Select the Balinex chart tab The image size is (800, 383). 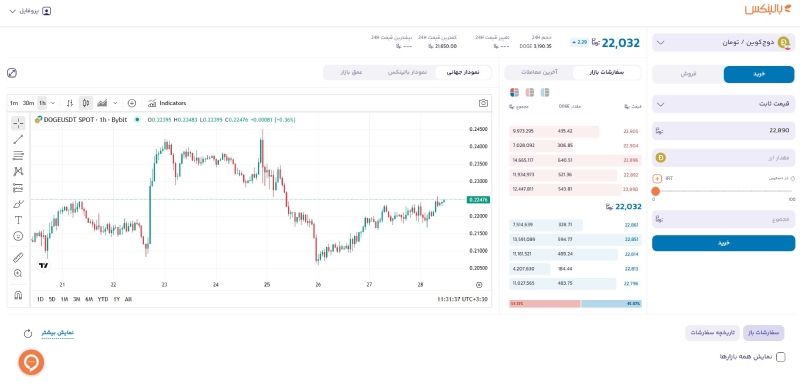pos(407,73)
